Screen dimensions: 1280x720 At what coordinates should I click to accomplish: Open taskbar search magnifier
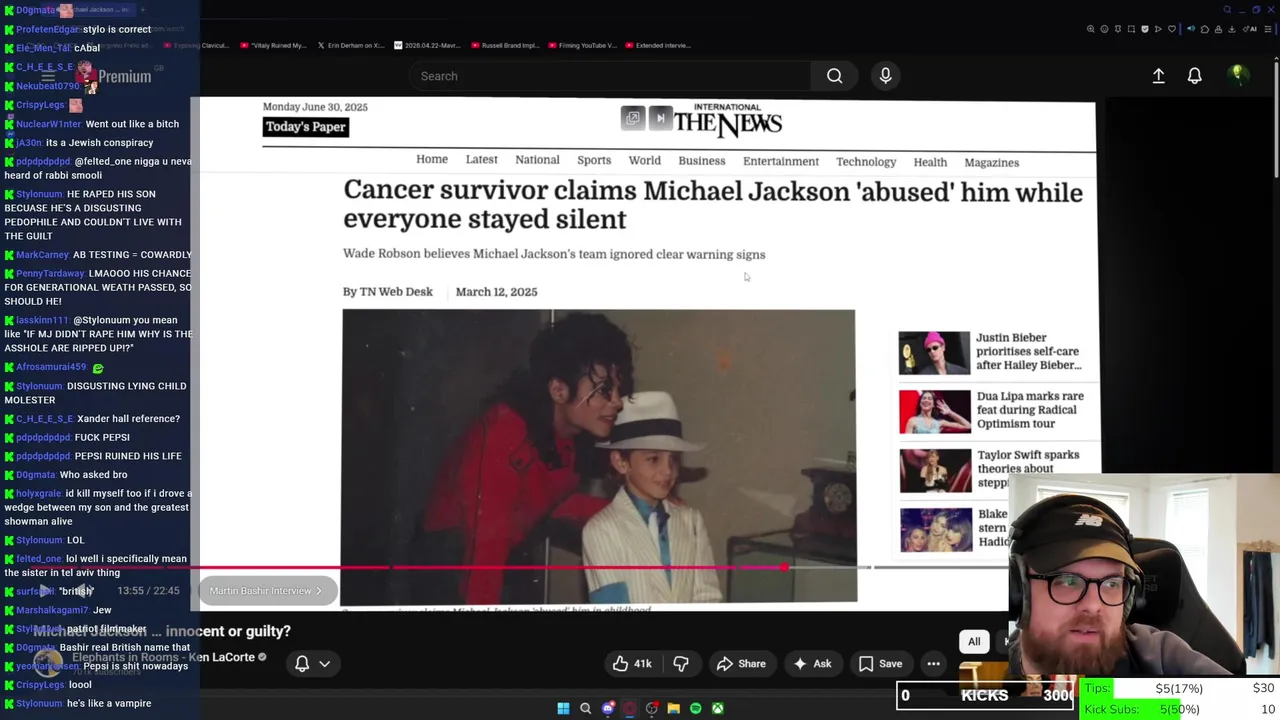pyautogui.click(x=585, y=708)
